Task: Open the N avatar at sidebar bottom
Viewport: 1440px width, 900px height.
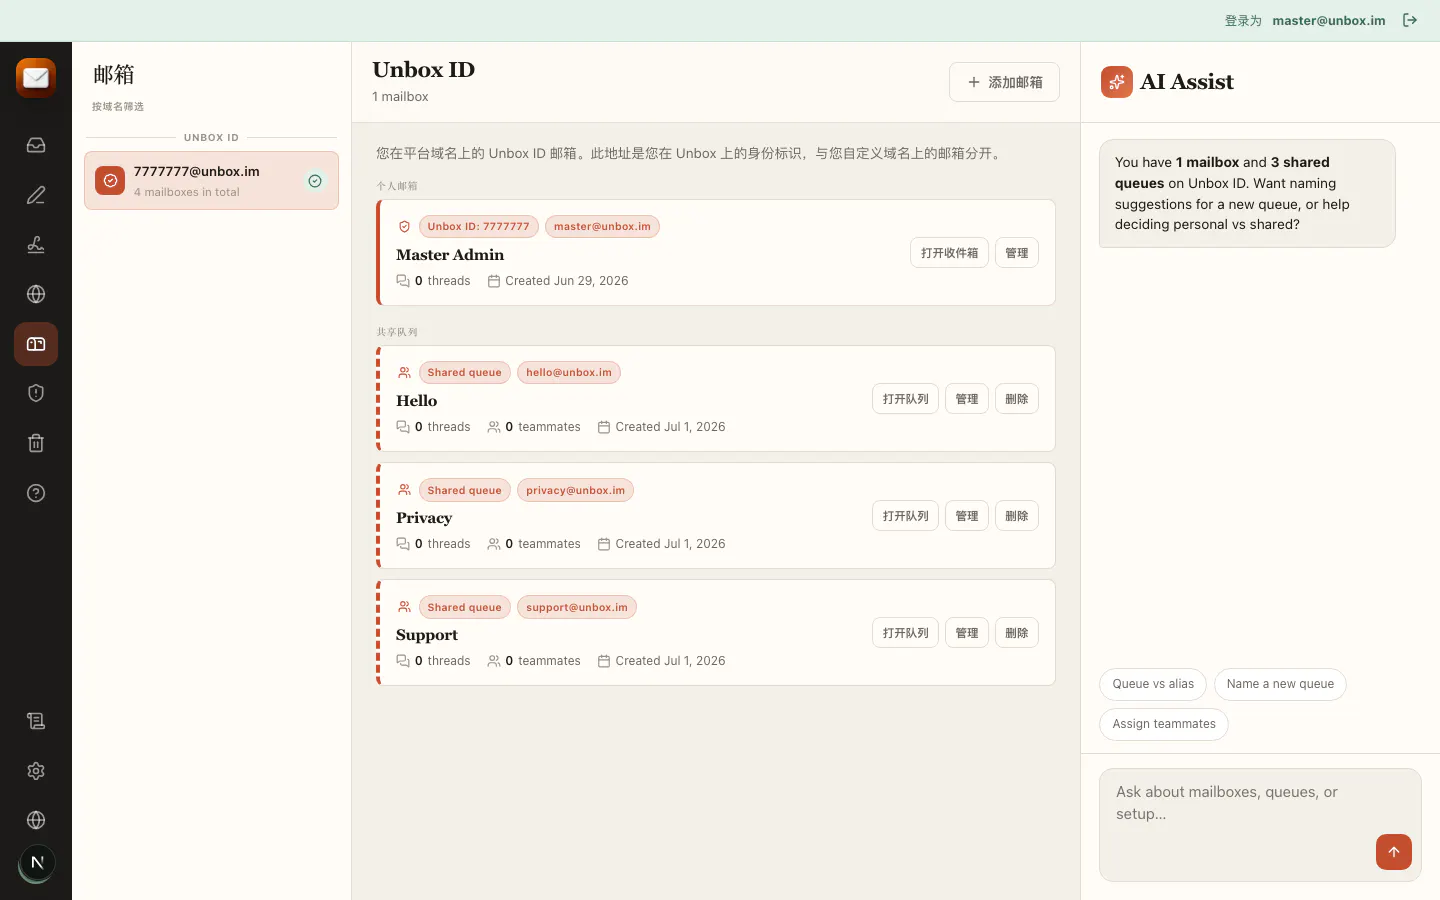Action: coord(37,863)
